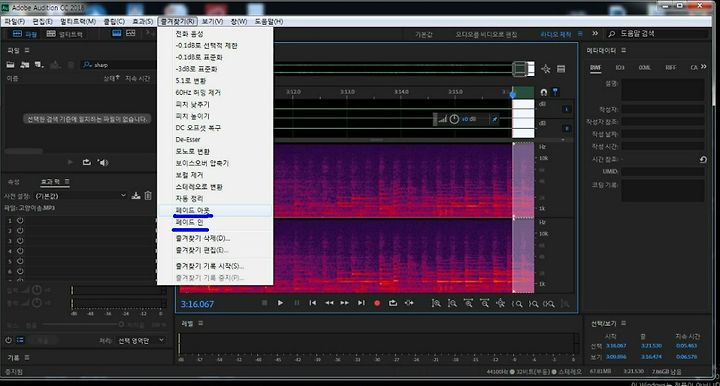Click the 3:16.067 timecode display
720x386 pixels.
coord(197,304)
